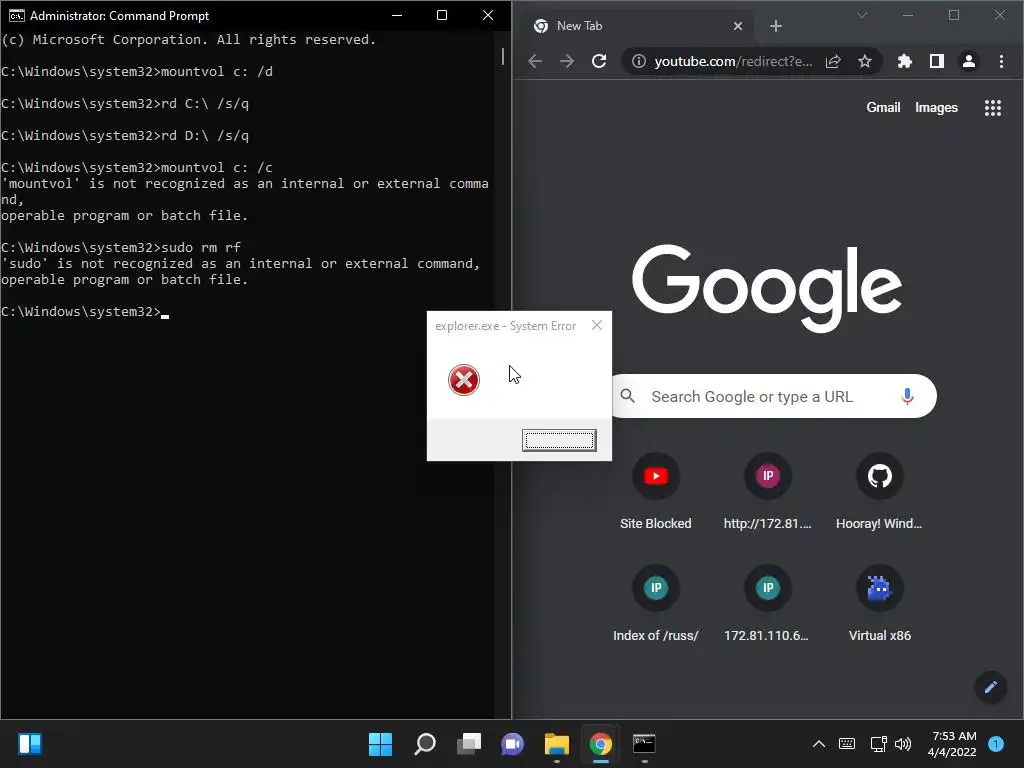The height and width of the screenshot is (768, 1024).
Task: Open the Chat app on the taskbar
Action: 513,743
